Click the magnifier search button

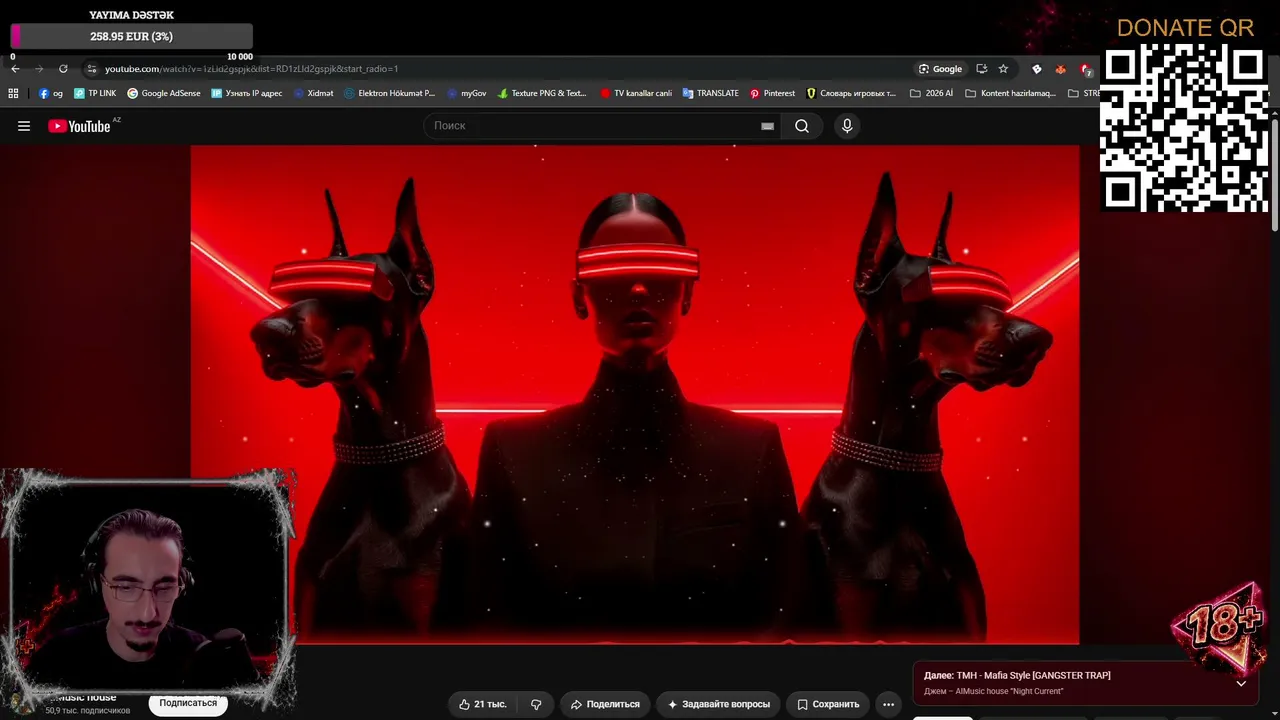(x=802, y=126)
